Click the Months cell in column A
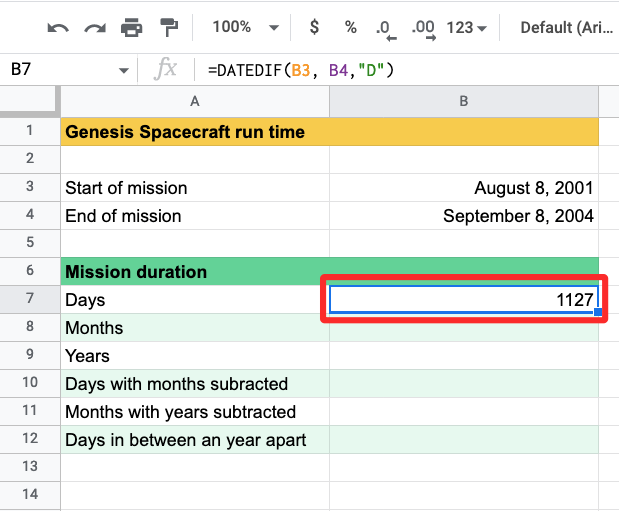 click(x=194, y=328)
